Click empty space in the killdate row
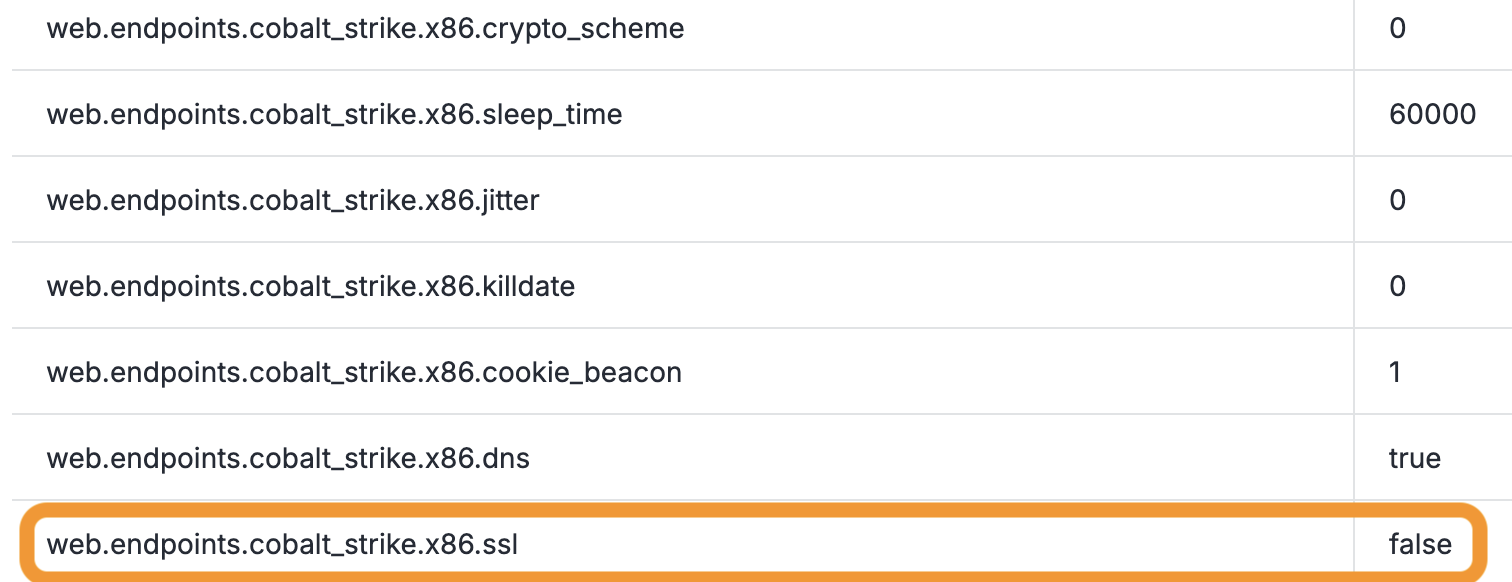 coord(960,287)
